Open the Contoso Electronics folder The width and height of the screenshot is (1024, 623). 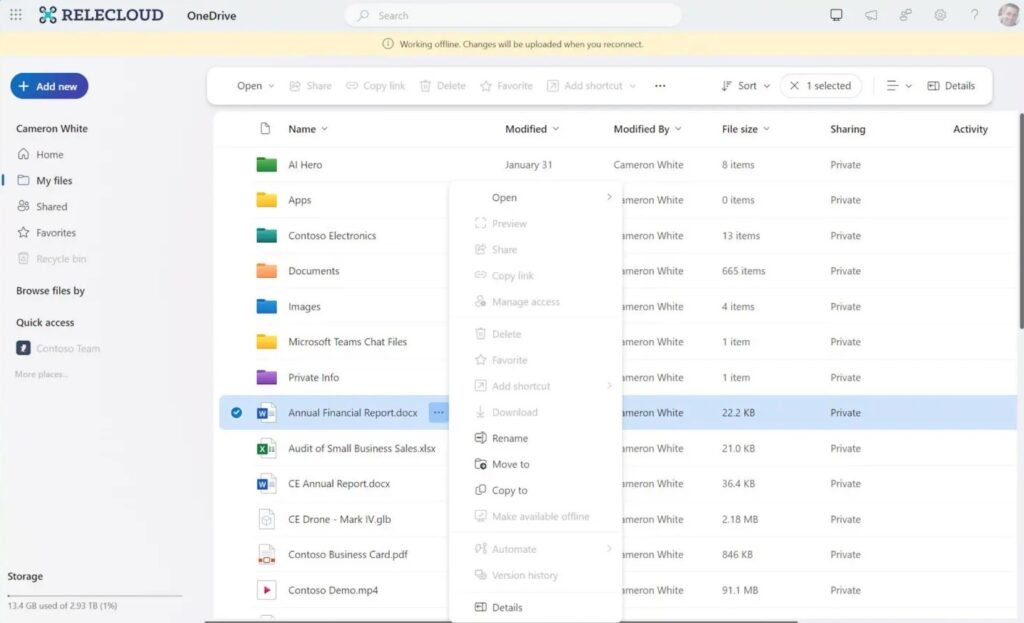click(x=332, y=236)
